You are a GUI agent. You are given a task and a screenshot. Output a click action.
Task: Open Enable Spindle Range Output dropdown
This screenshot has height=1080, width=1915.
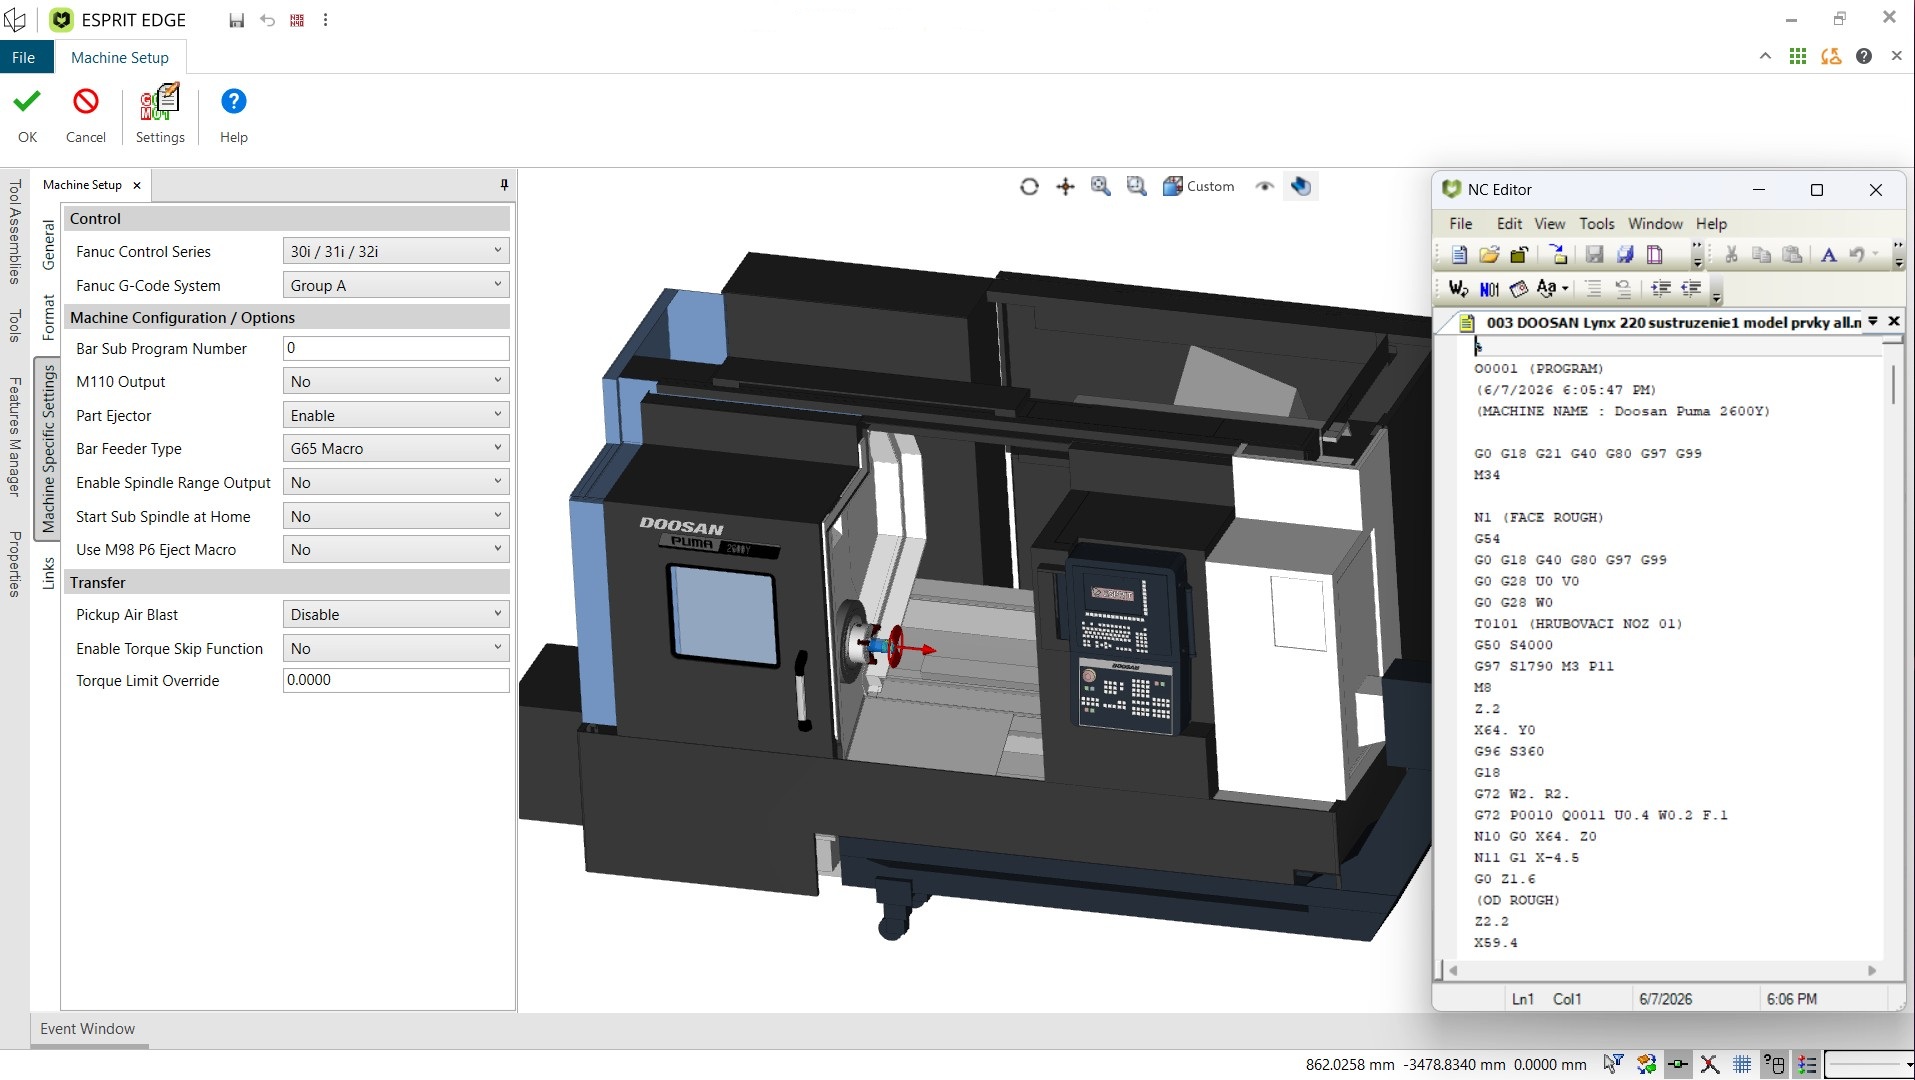click(396, 482)
